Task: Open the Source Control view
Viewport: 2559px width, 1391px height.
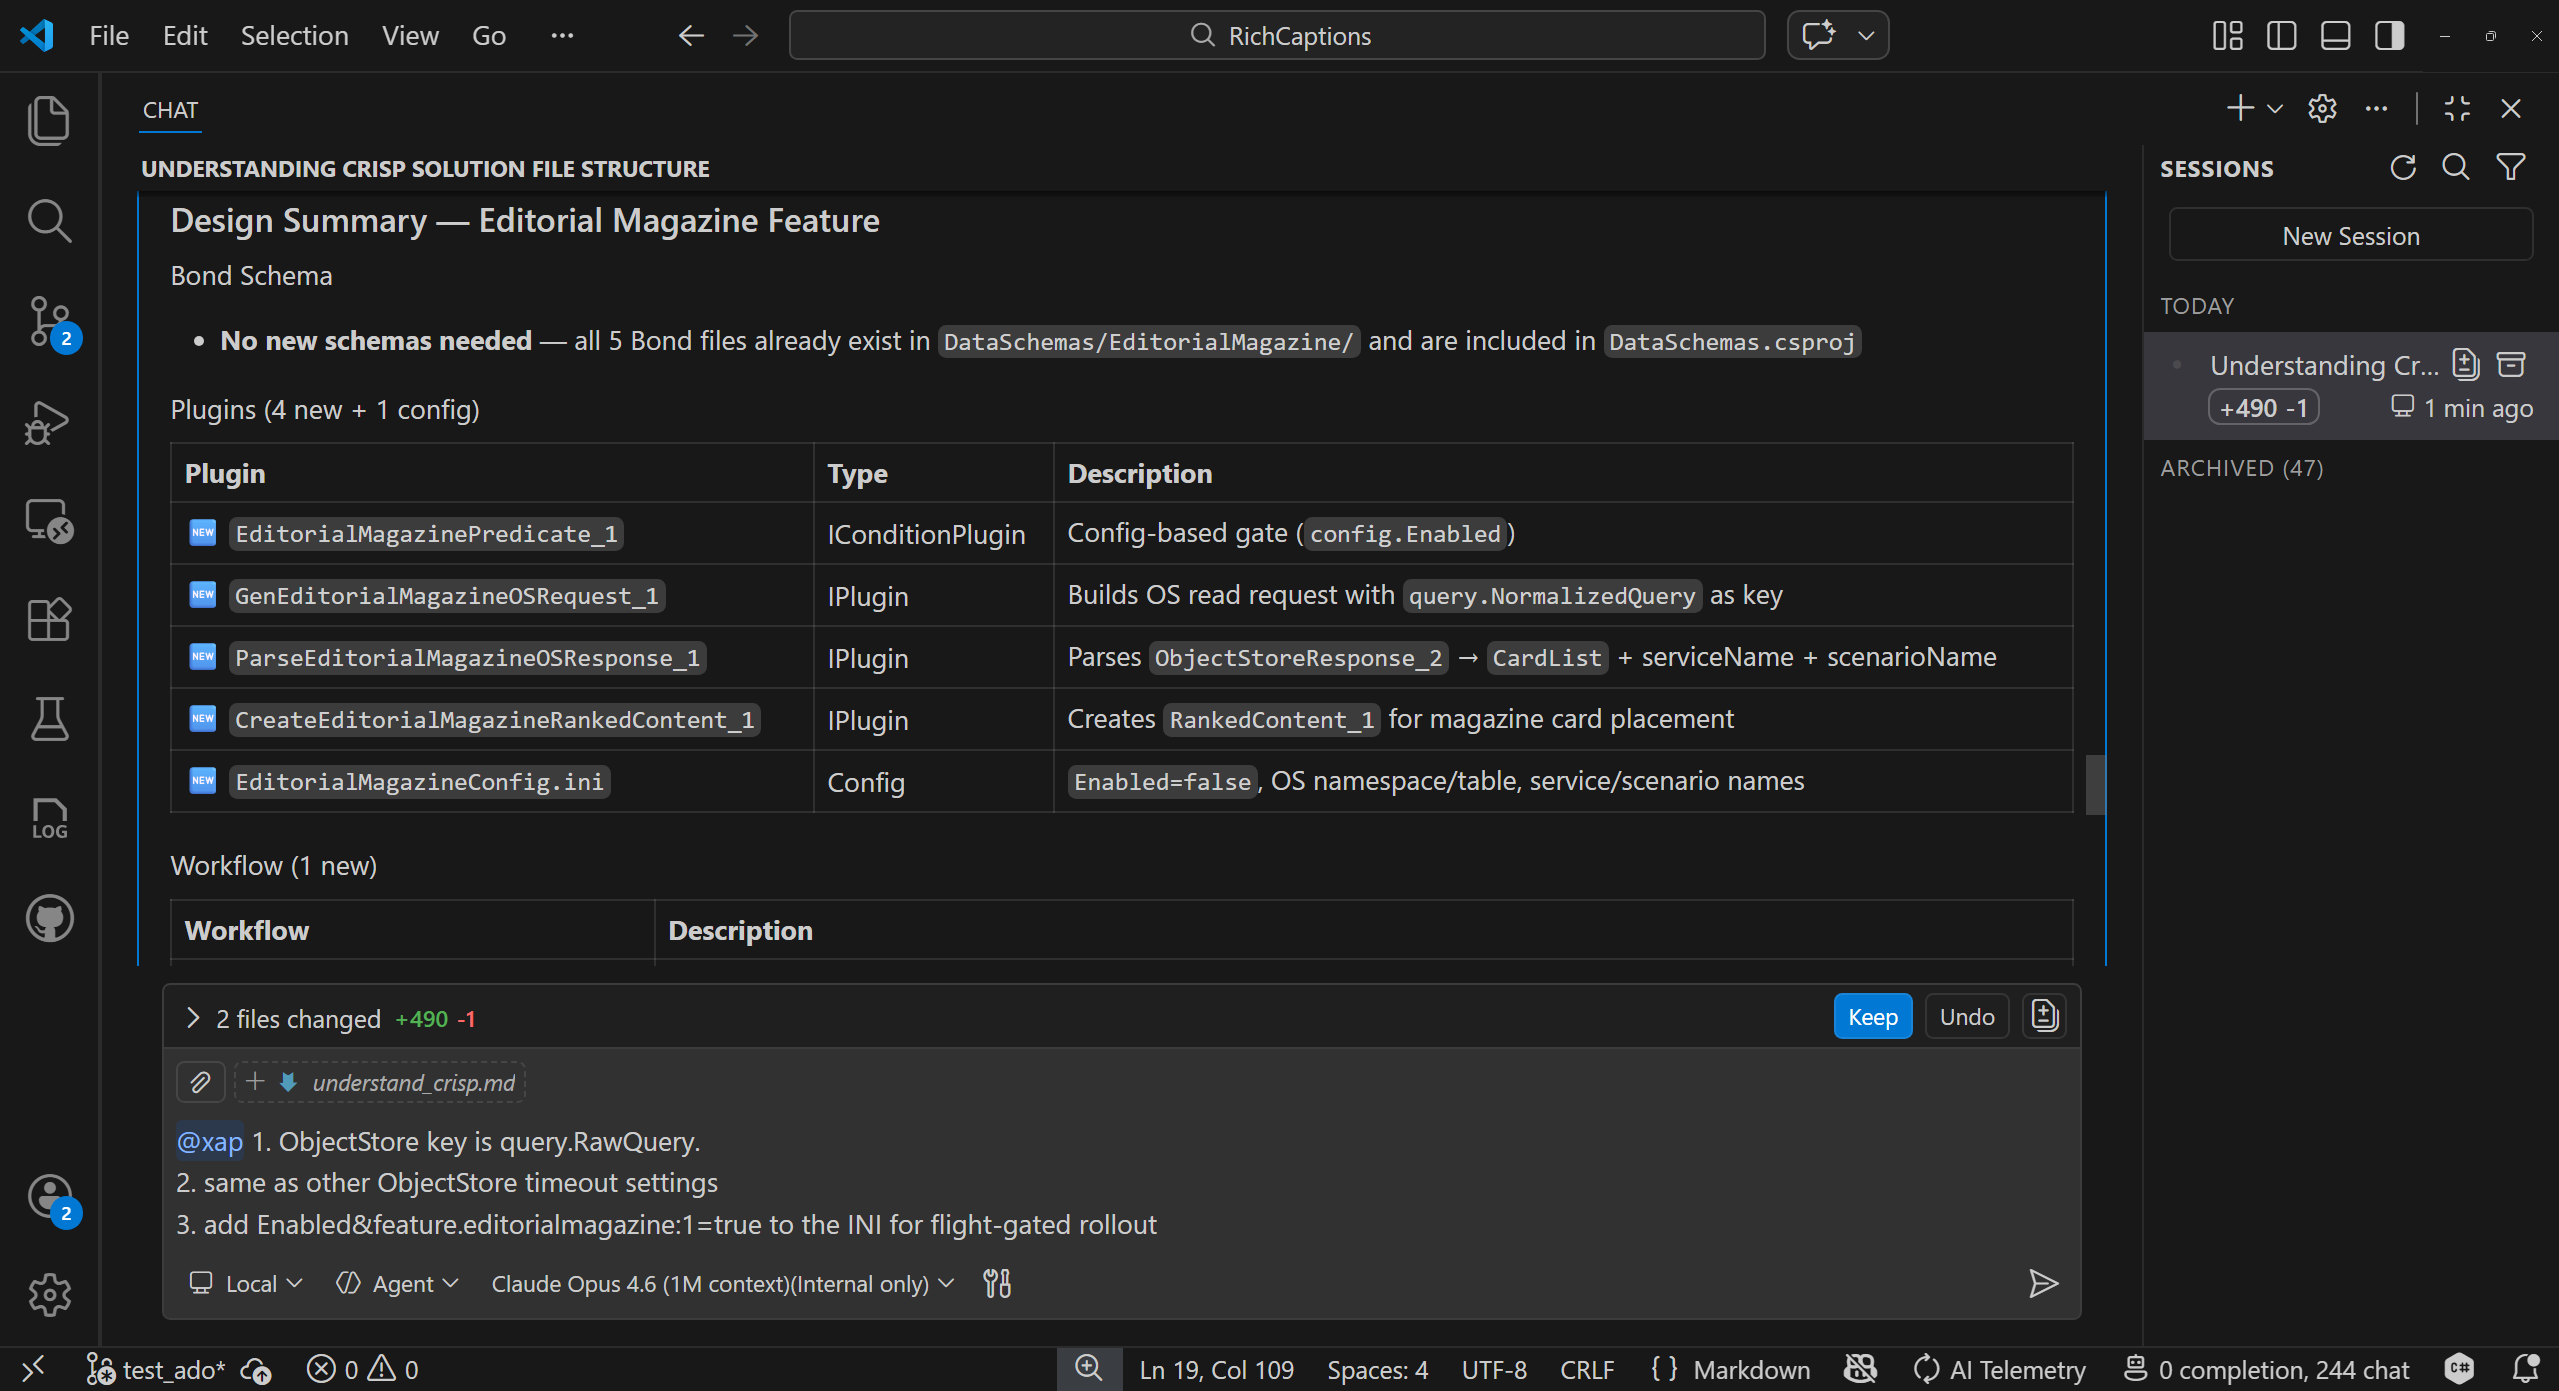Action: click(48, 322)
